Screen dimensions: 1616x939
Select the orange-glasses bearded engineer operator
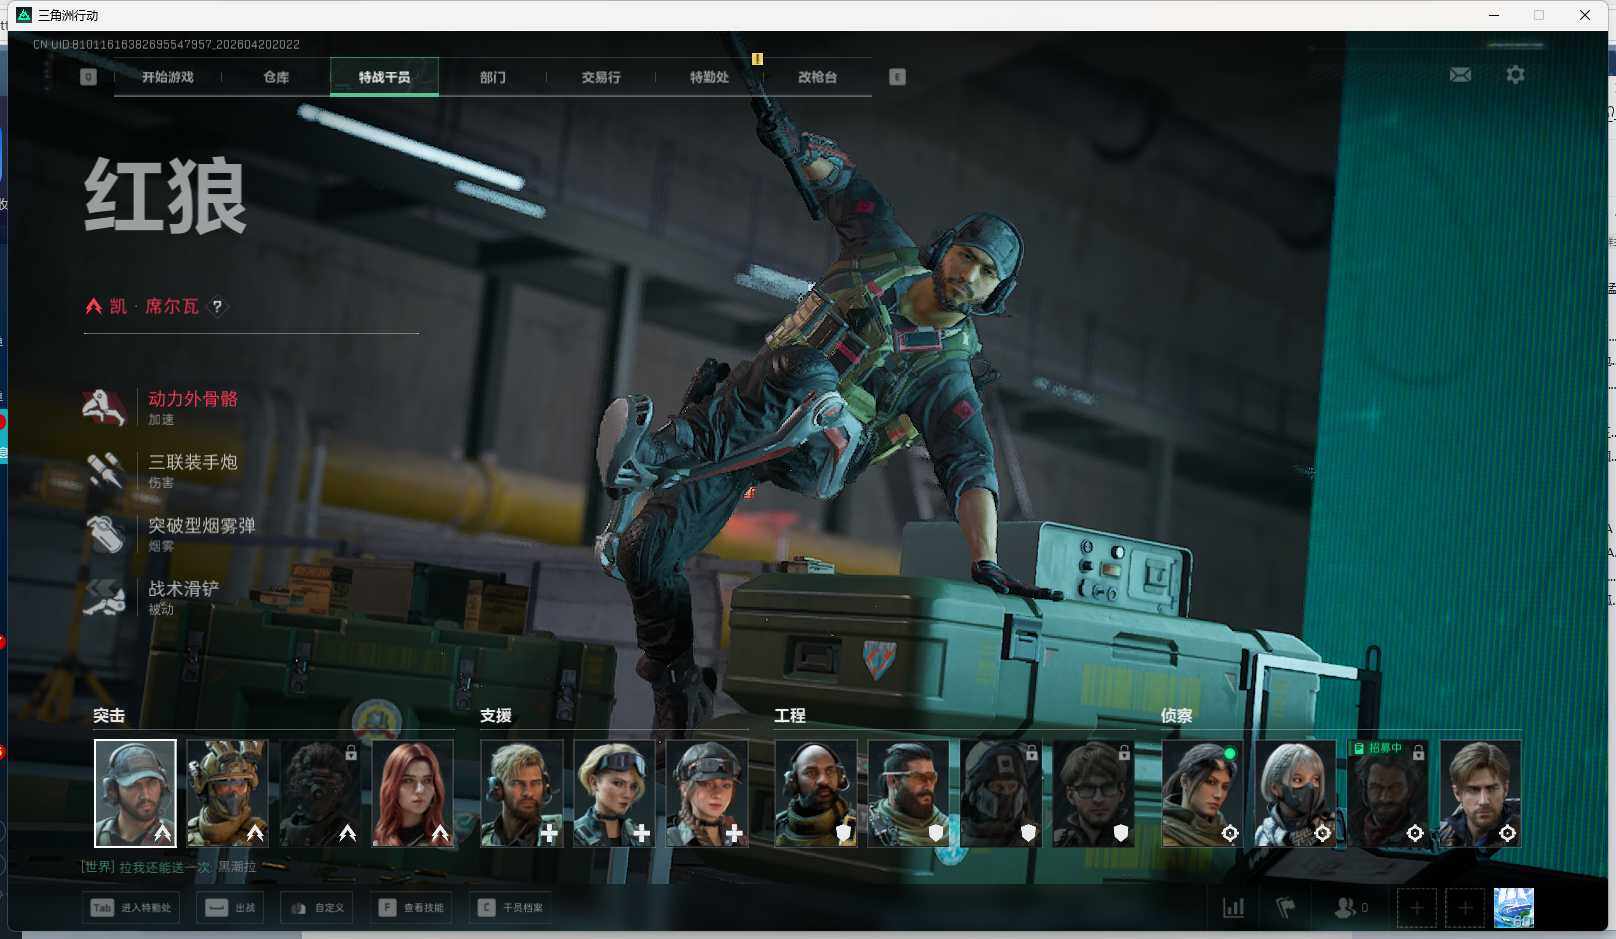click(908, 793)
